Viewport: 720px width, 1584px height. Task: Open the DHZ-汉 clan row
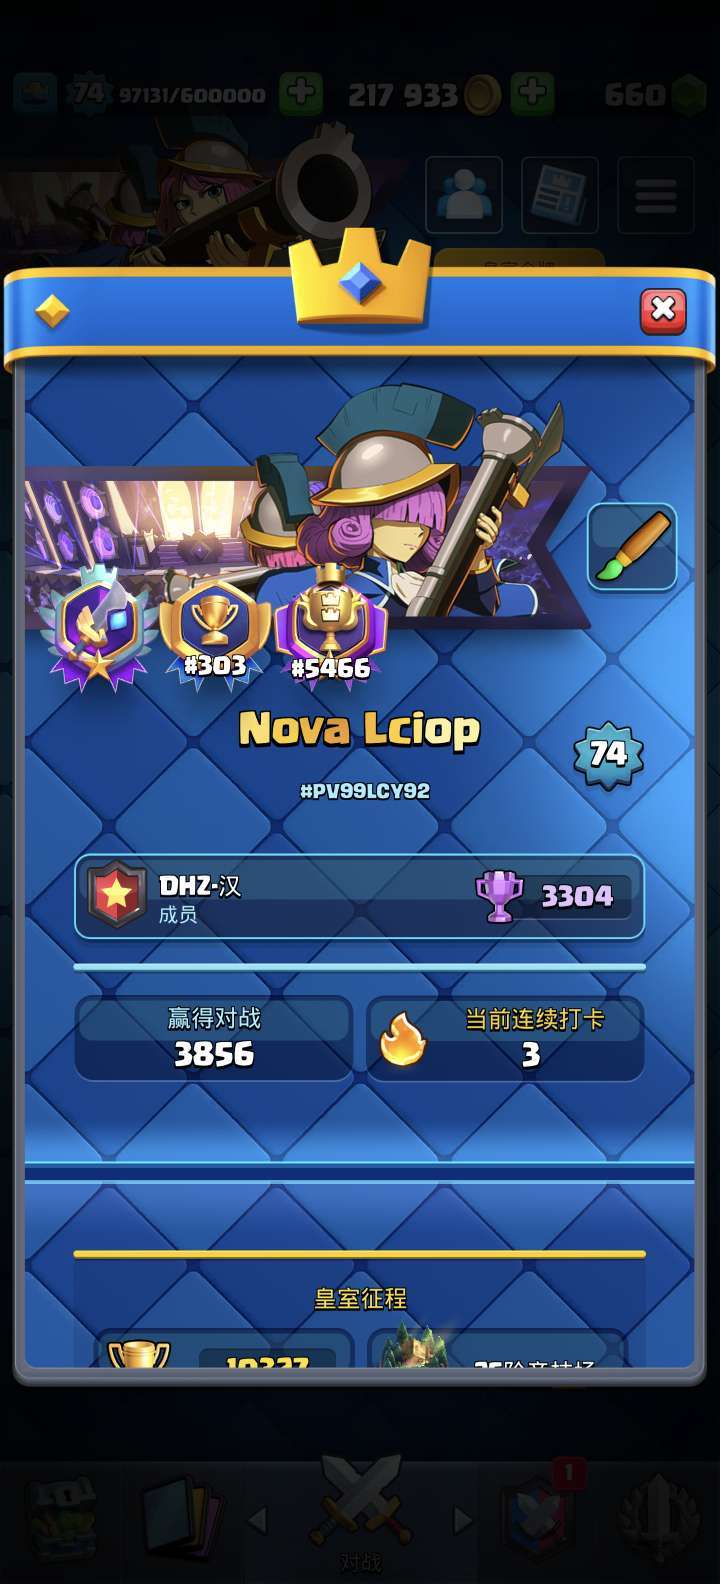click(359, 897)
